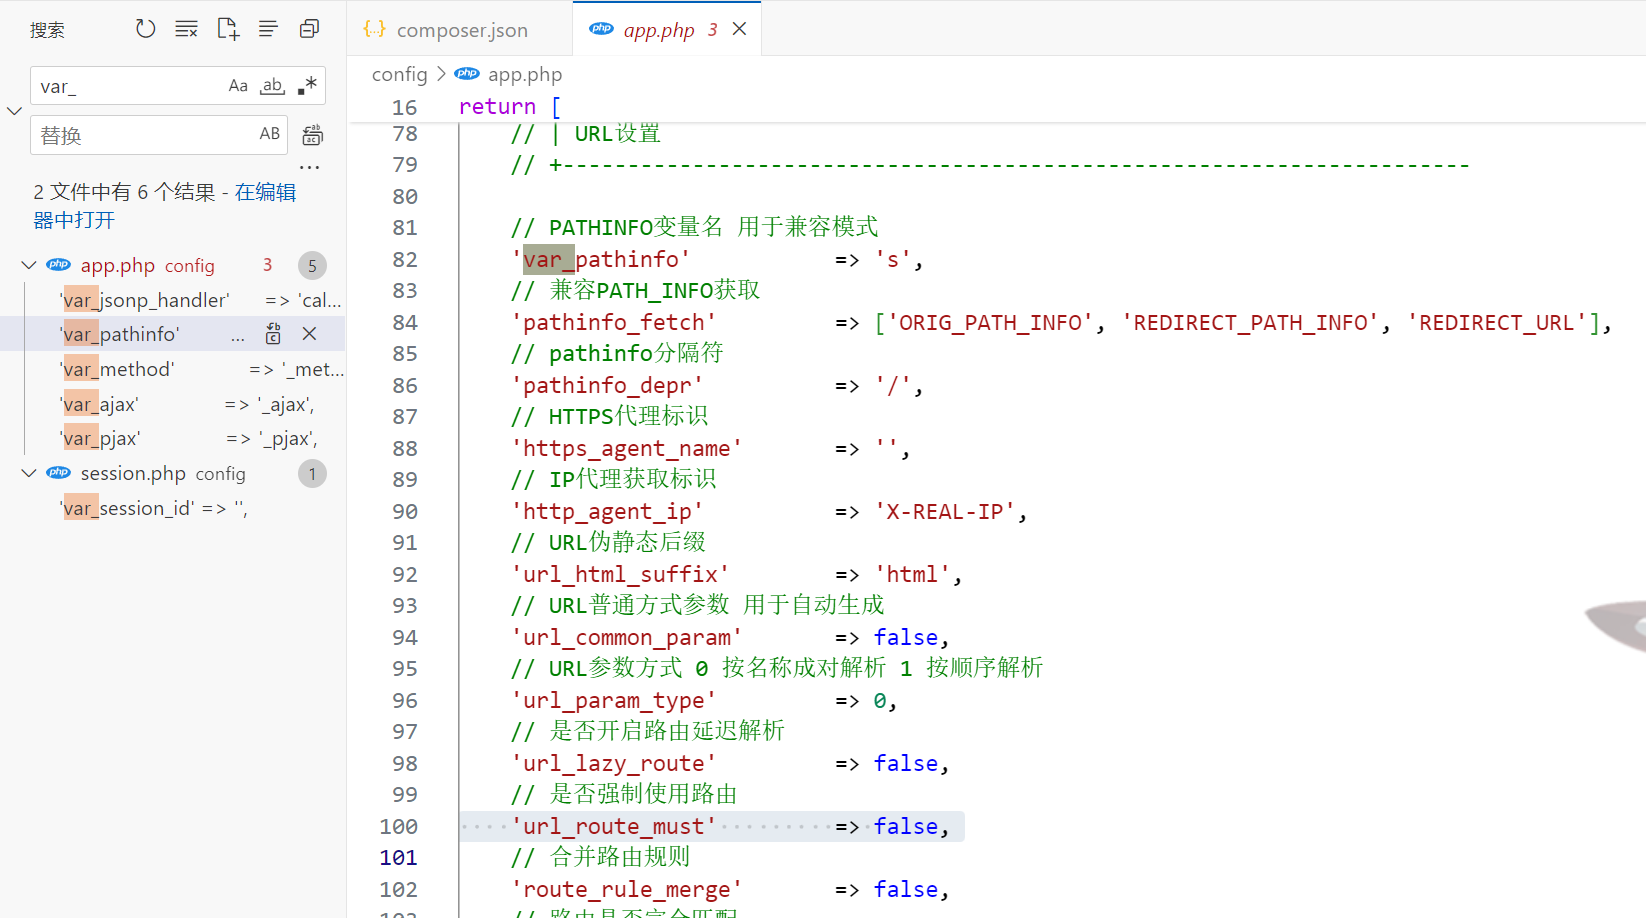Screen dimensions: 1646x918
Task: Collapse session.php search results group
Action: tap(29, 473)
